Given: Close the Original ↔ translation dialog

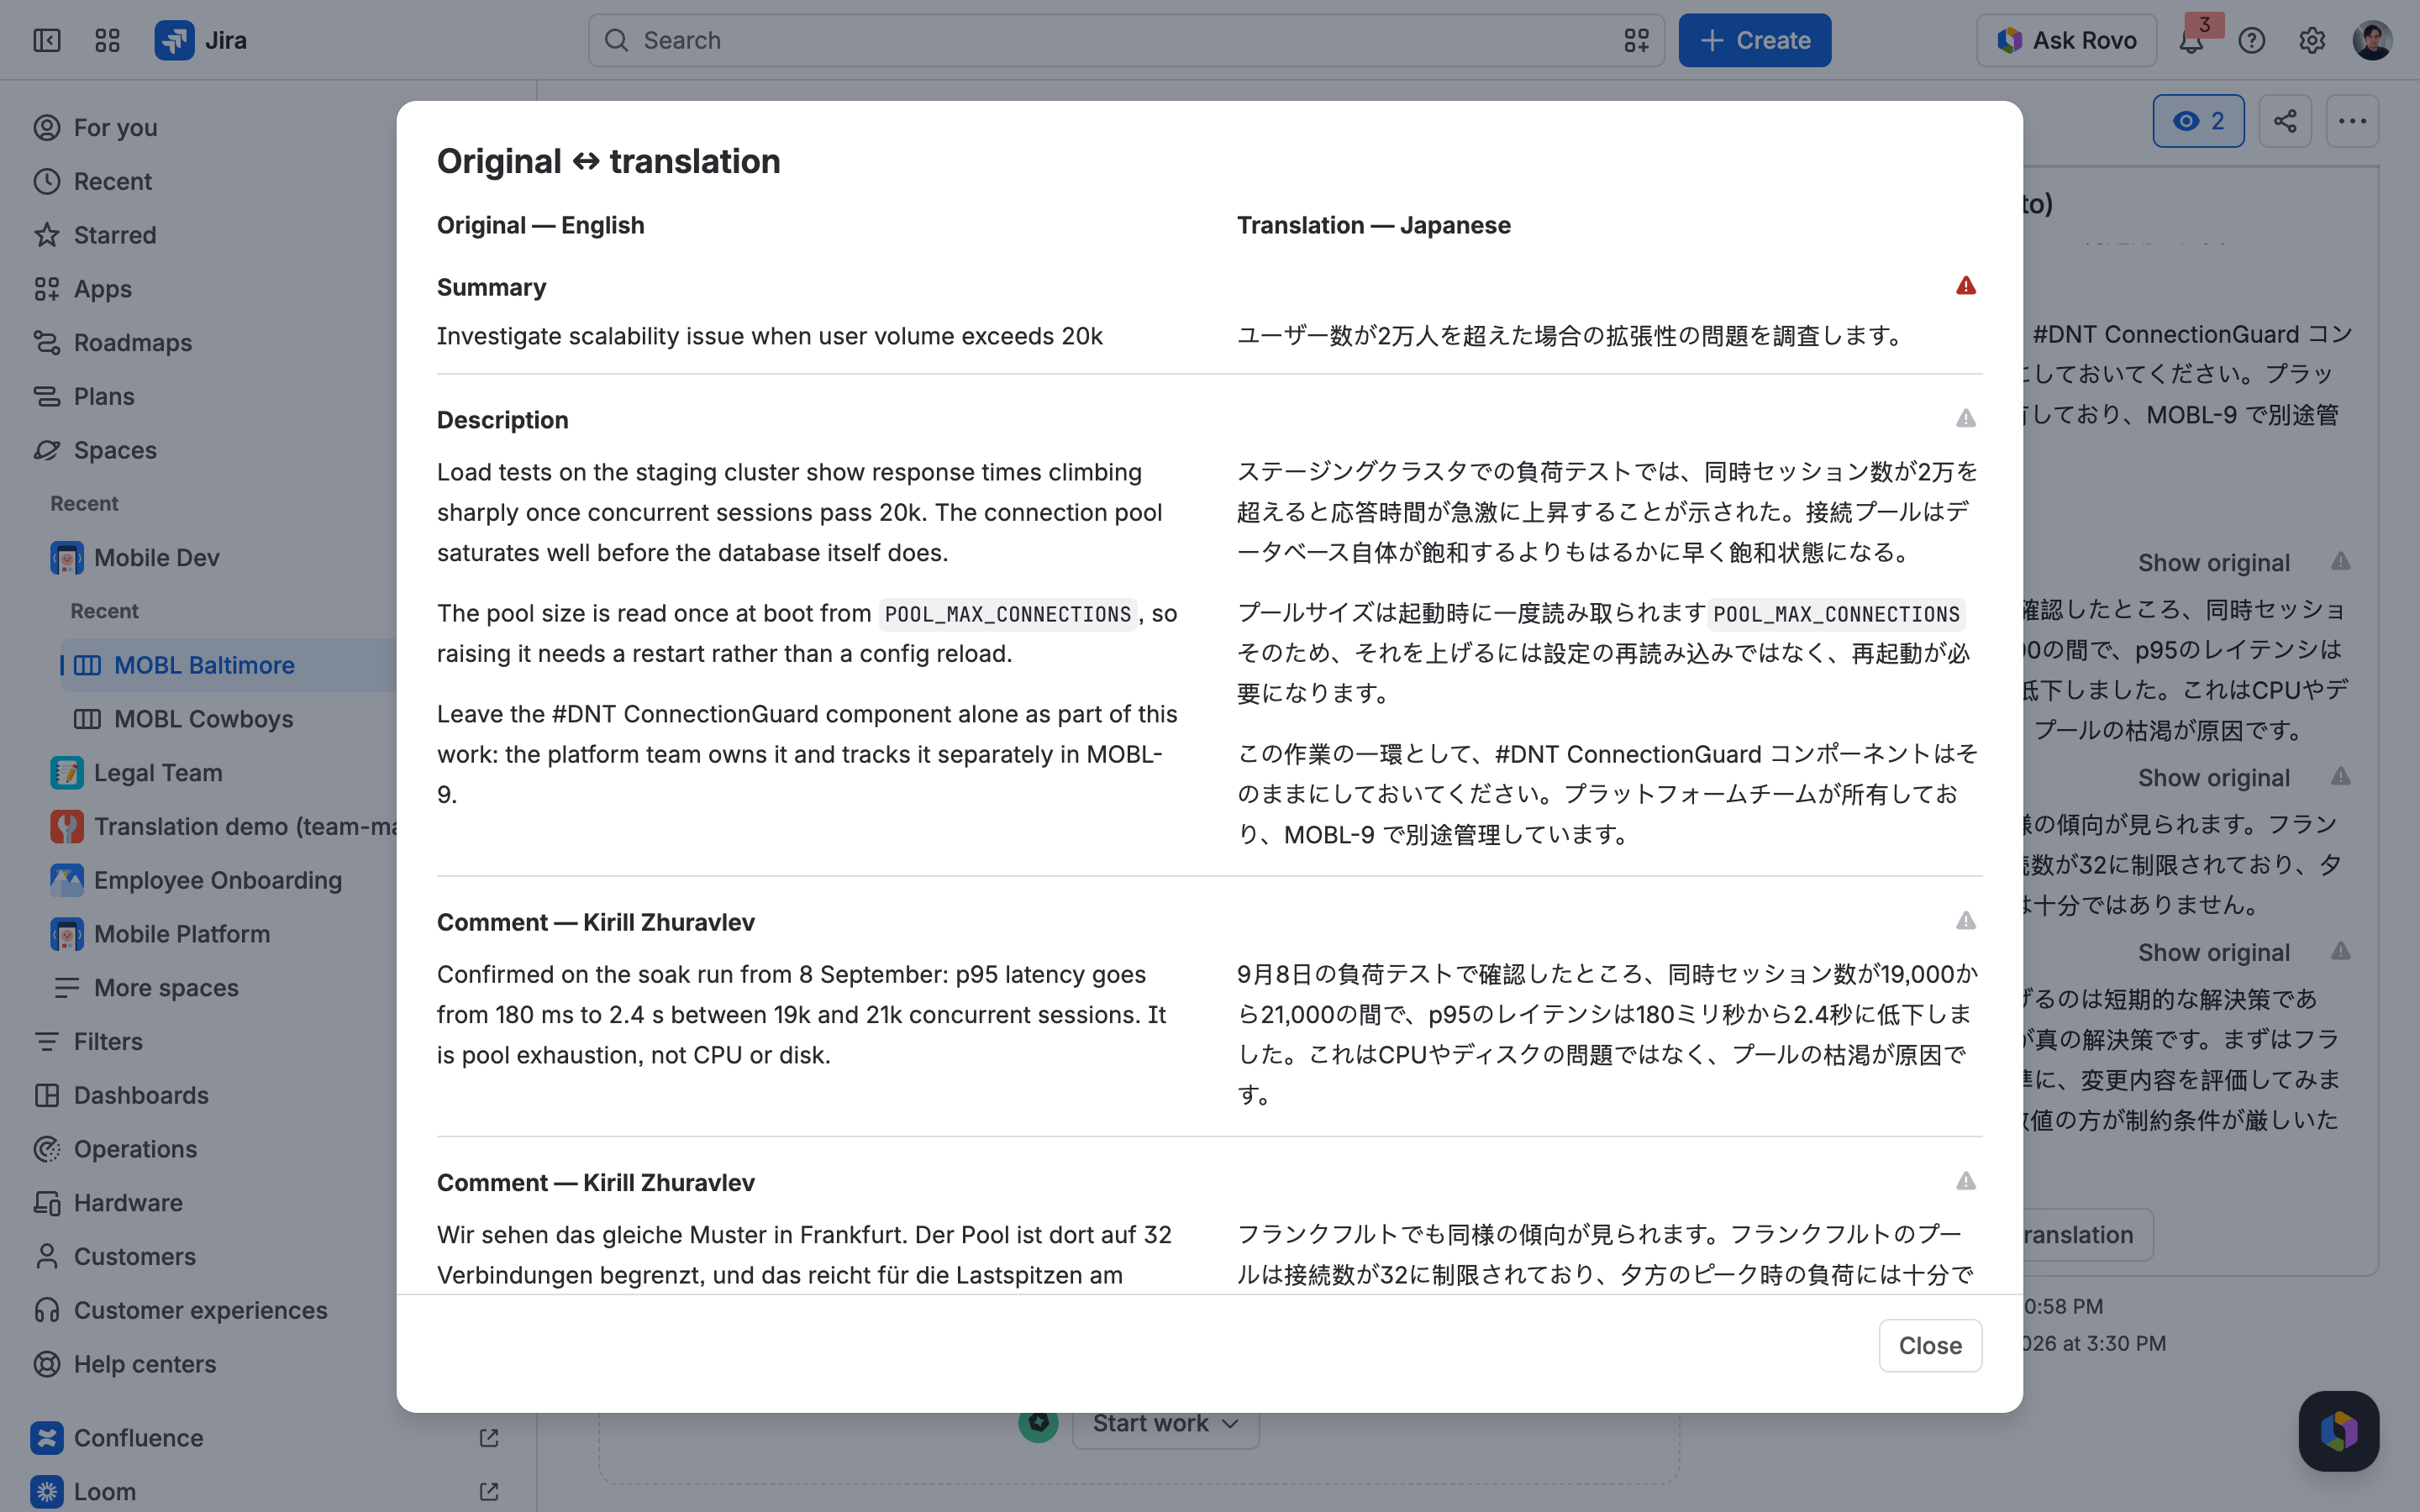Looking at the screenshot, I should [1929, 1346].
